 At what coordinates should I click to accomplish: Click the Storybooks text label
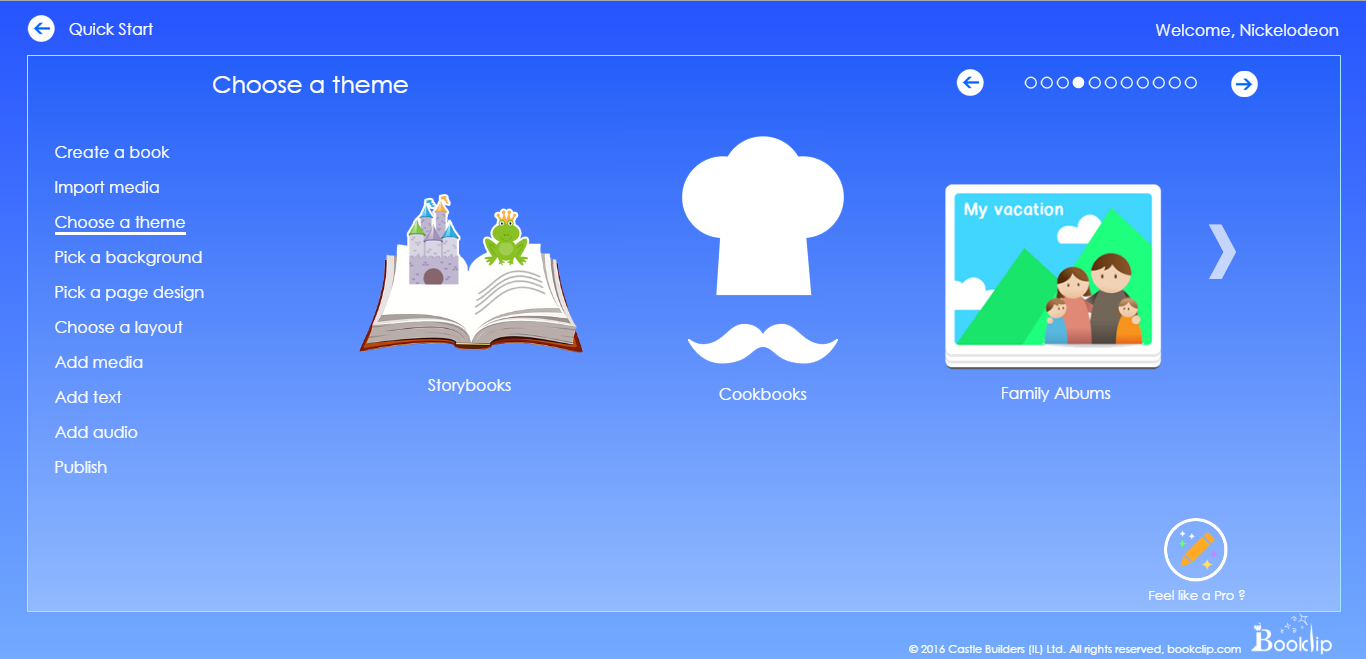(x=469, y=385)
